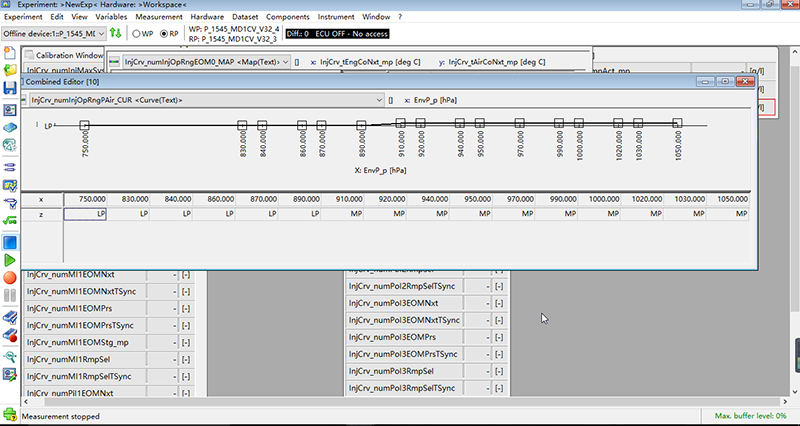This screenshot has width=800, height=426.
Task: Click the two-connector hardware status icon
Action: click(10, 167)
